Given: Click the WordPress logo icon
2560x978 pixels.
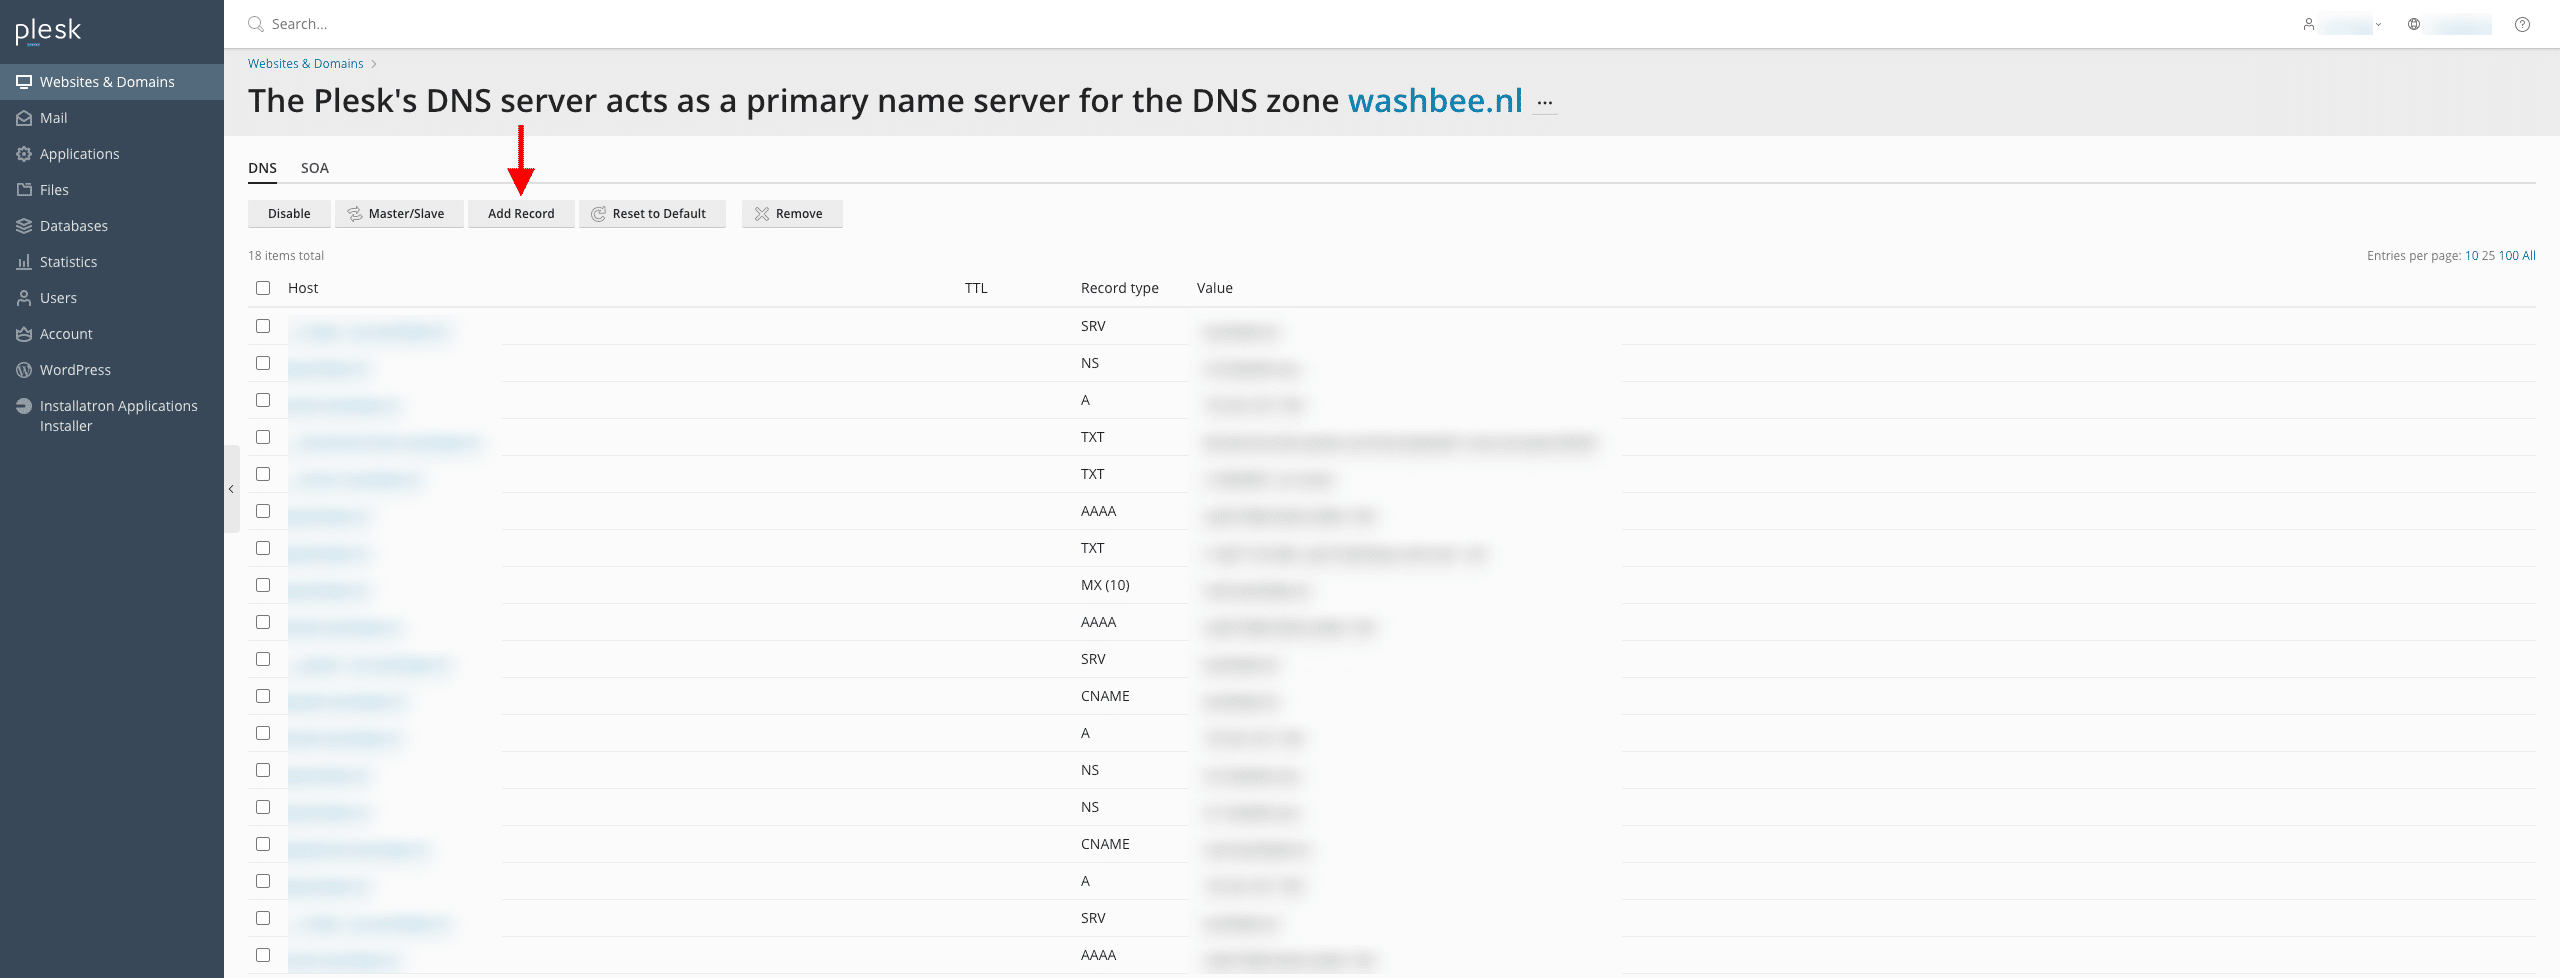Looking at the screenshot, I should 24,370.
